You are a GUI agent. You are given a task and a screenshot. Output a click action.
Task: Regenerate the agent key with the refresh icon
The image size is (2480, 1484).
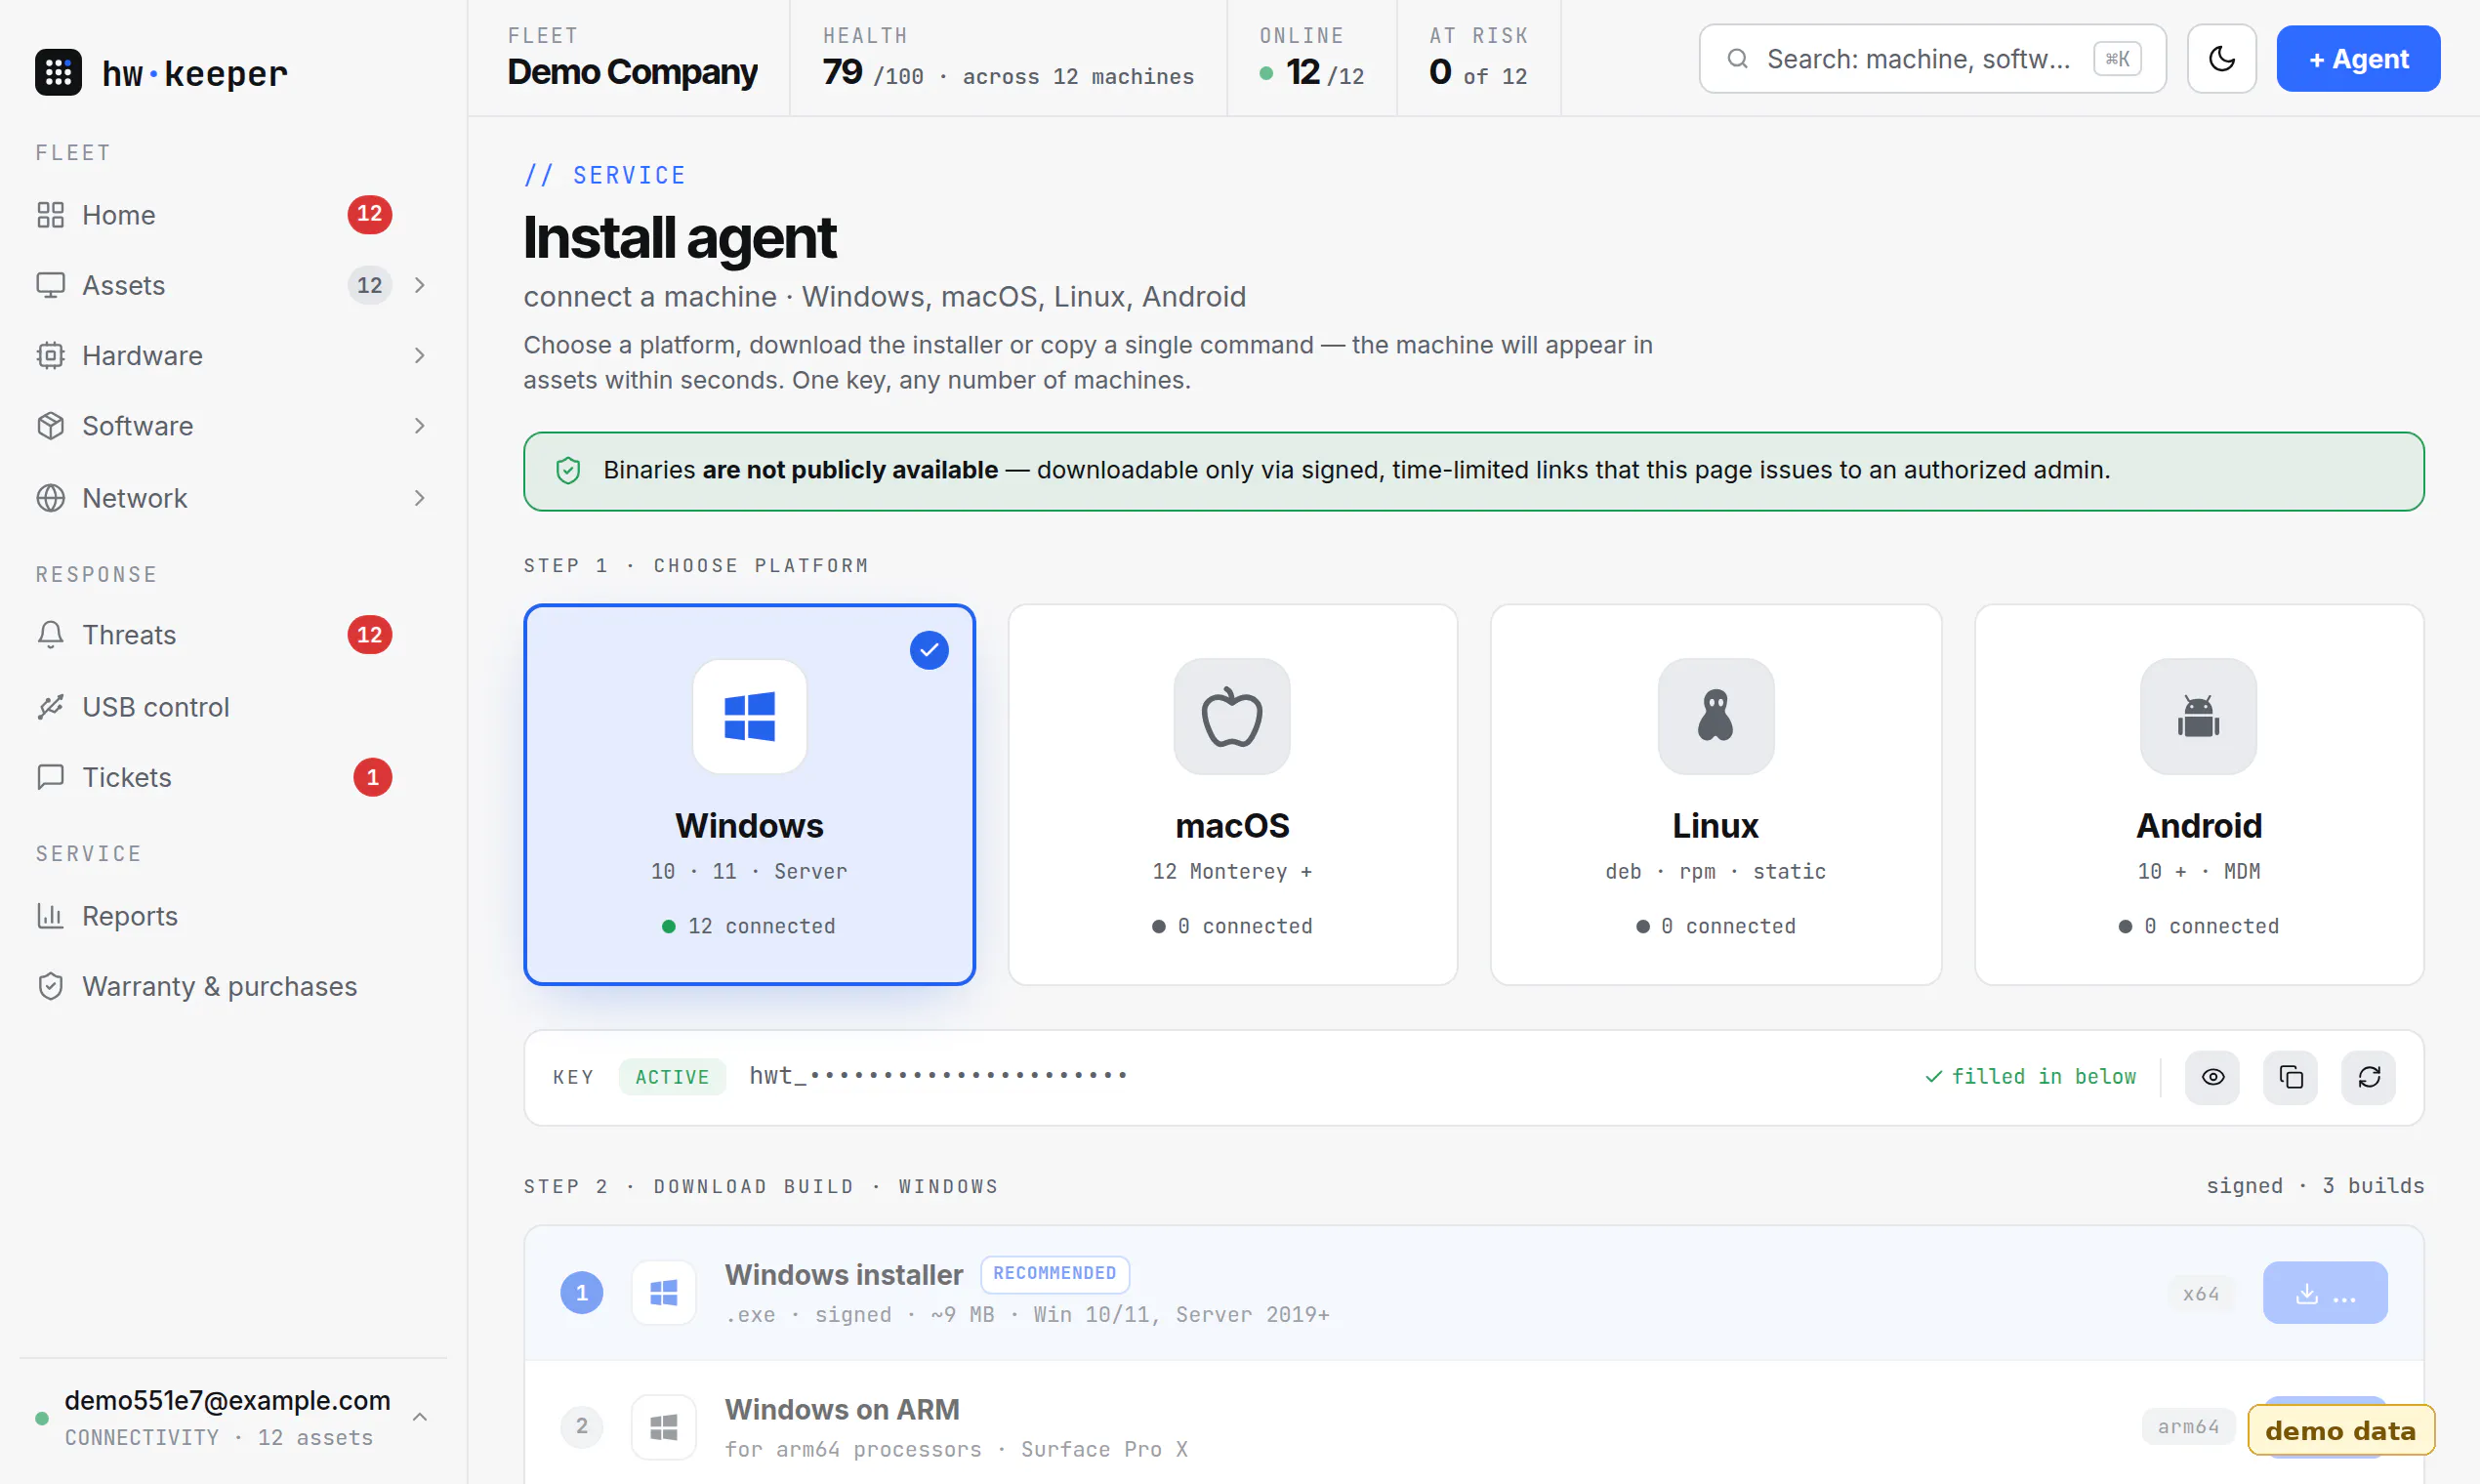[2368, 1077]
